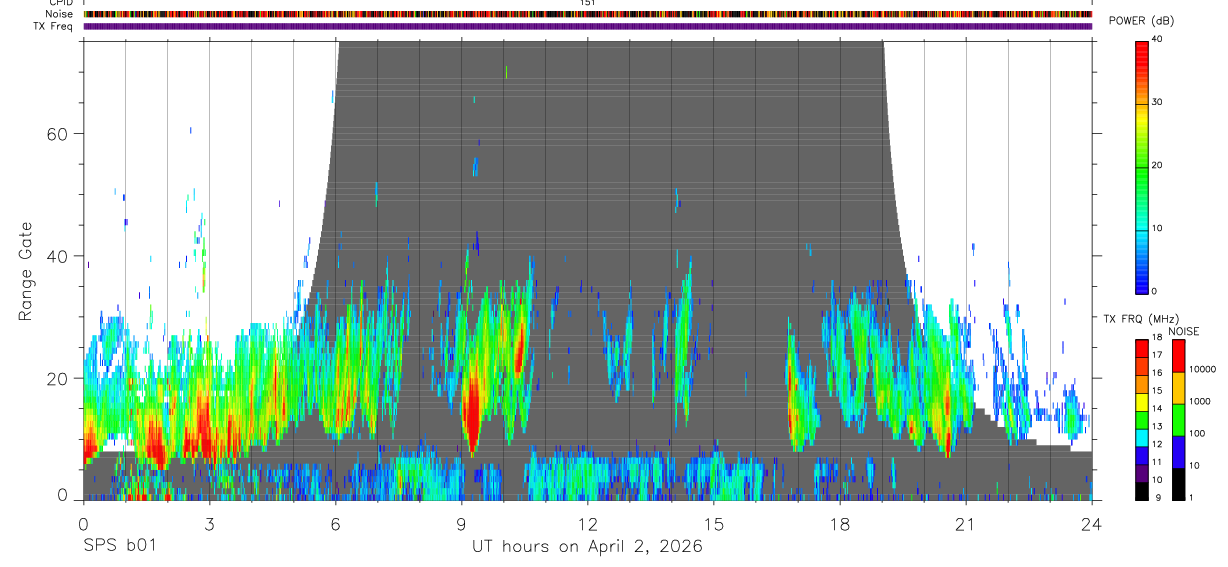Image resolution: width=1228 pixels, height=567 pixels.
Task: Click the '11' tick in the TX FRQ legend
Action: pos(1157,462)
